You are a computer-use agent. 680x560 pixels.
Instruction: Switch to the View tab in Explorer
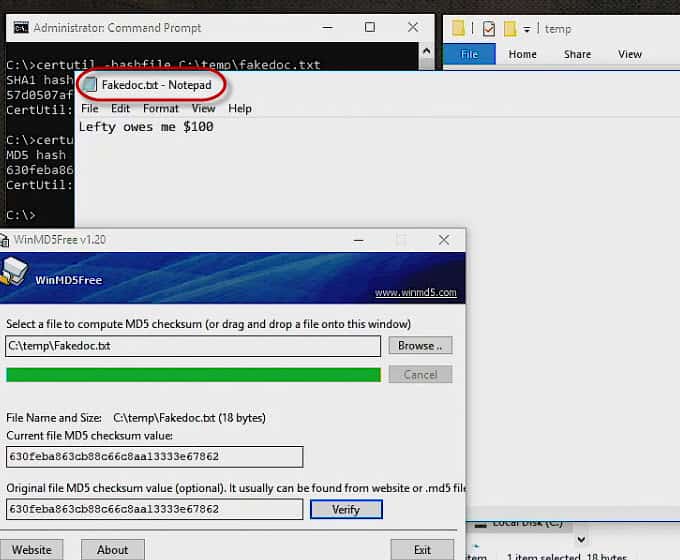tap(630, 54)
